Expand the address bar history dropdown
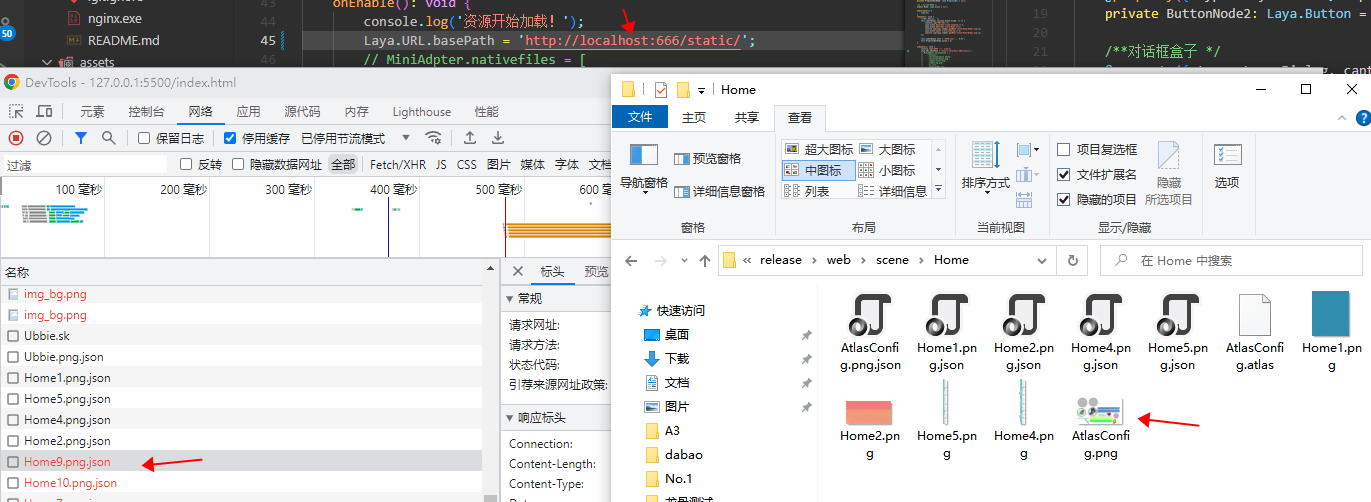The height and width of the screenshot is (502, 1371). (1042, 260)
